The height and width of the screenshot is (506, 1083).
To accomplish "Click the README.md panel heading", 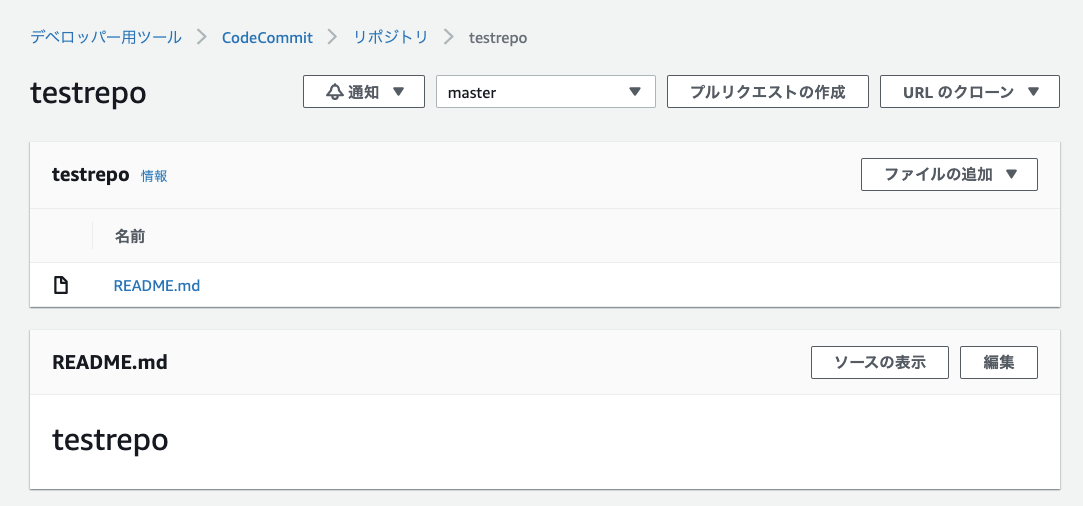I will pos(110,362).
